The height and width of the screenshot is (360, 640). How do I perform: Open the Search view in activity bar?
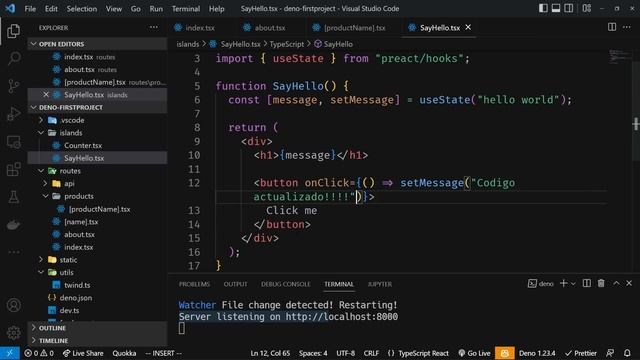tap(13, 58)
